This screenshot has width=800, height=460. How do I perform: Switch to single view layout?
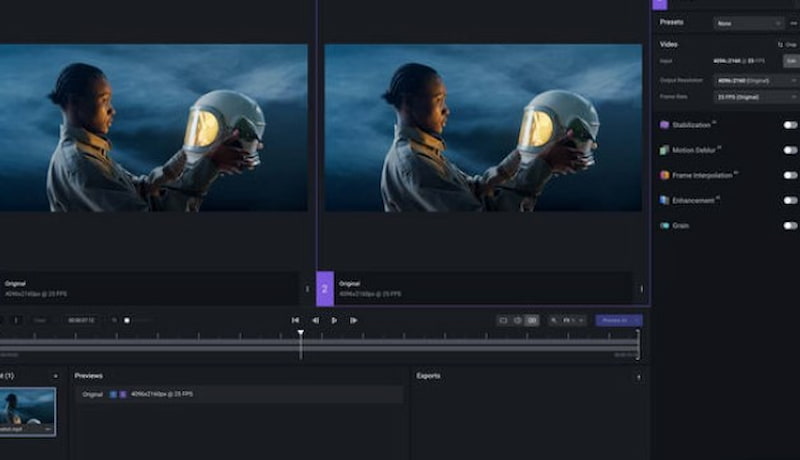[504, 320]
